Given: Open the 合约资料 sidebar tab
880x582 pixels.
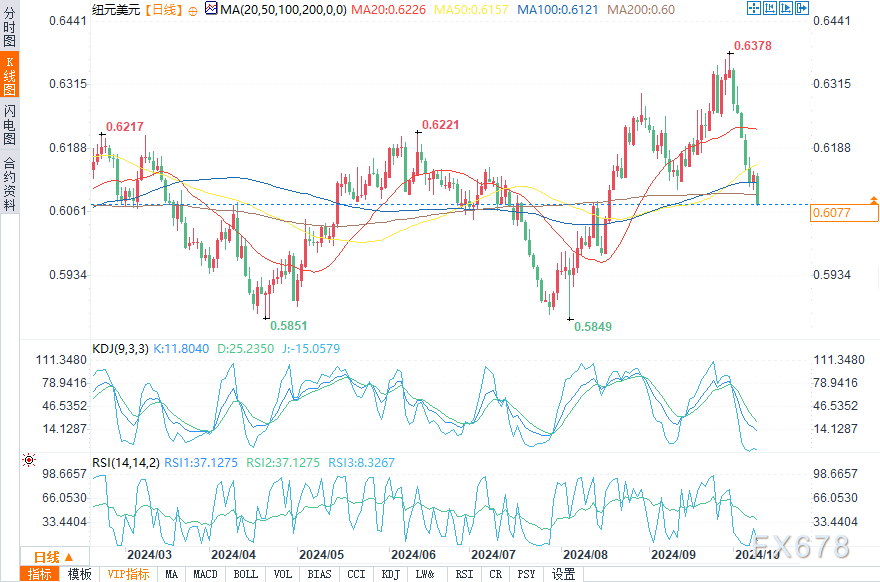Looking at the screenshot, I should click(x=10, y=184).
